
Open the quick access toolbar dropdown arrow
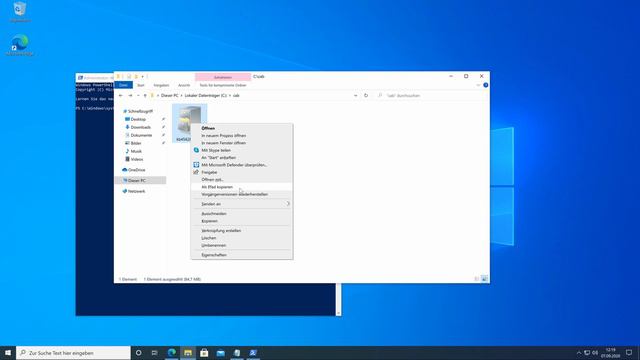142,77
